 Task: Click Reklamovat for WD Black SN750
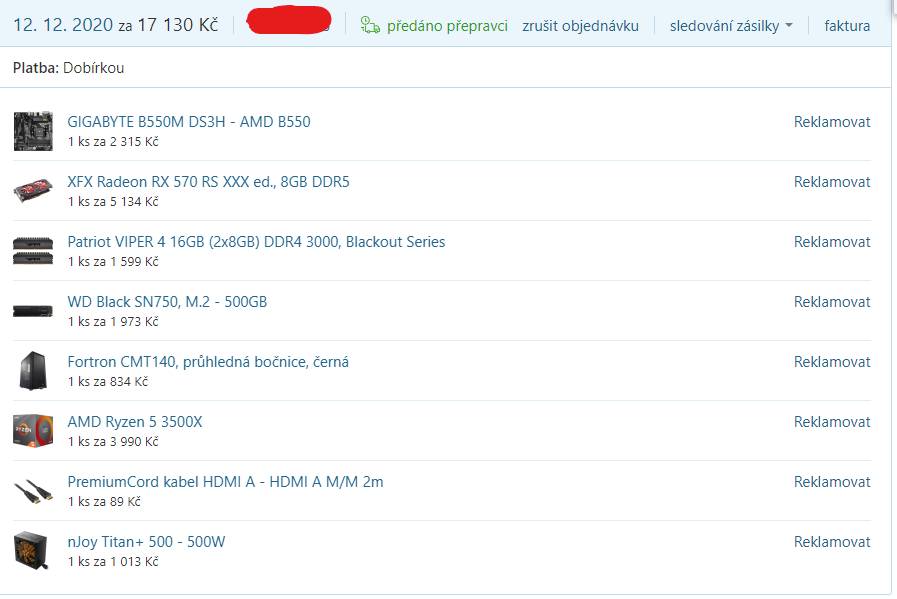pyautogui.click(x=832, y=302)
